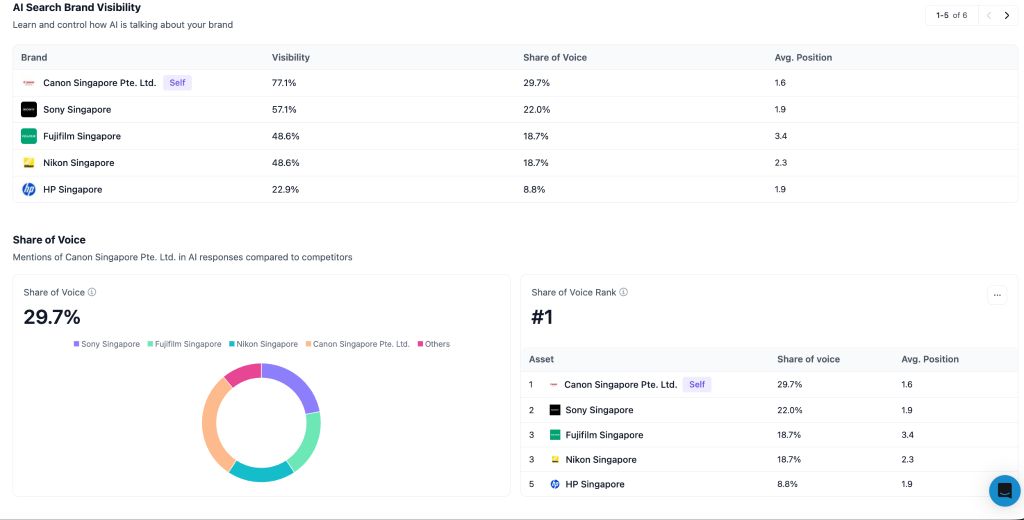This screenshot has width=1024, height=520.
Task: Select Sony Singapore in rank table
Action: (600, 410)
